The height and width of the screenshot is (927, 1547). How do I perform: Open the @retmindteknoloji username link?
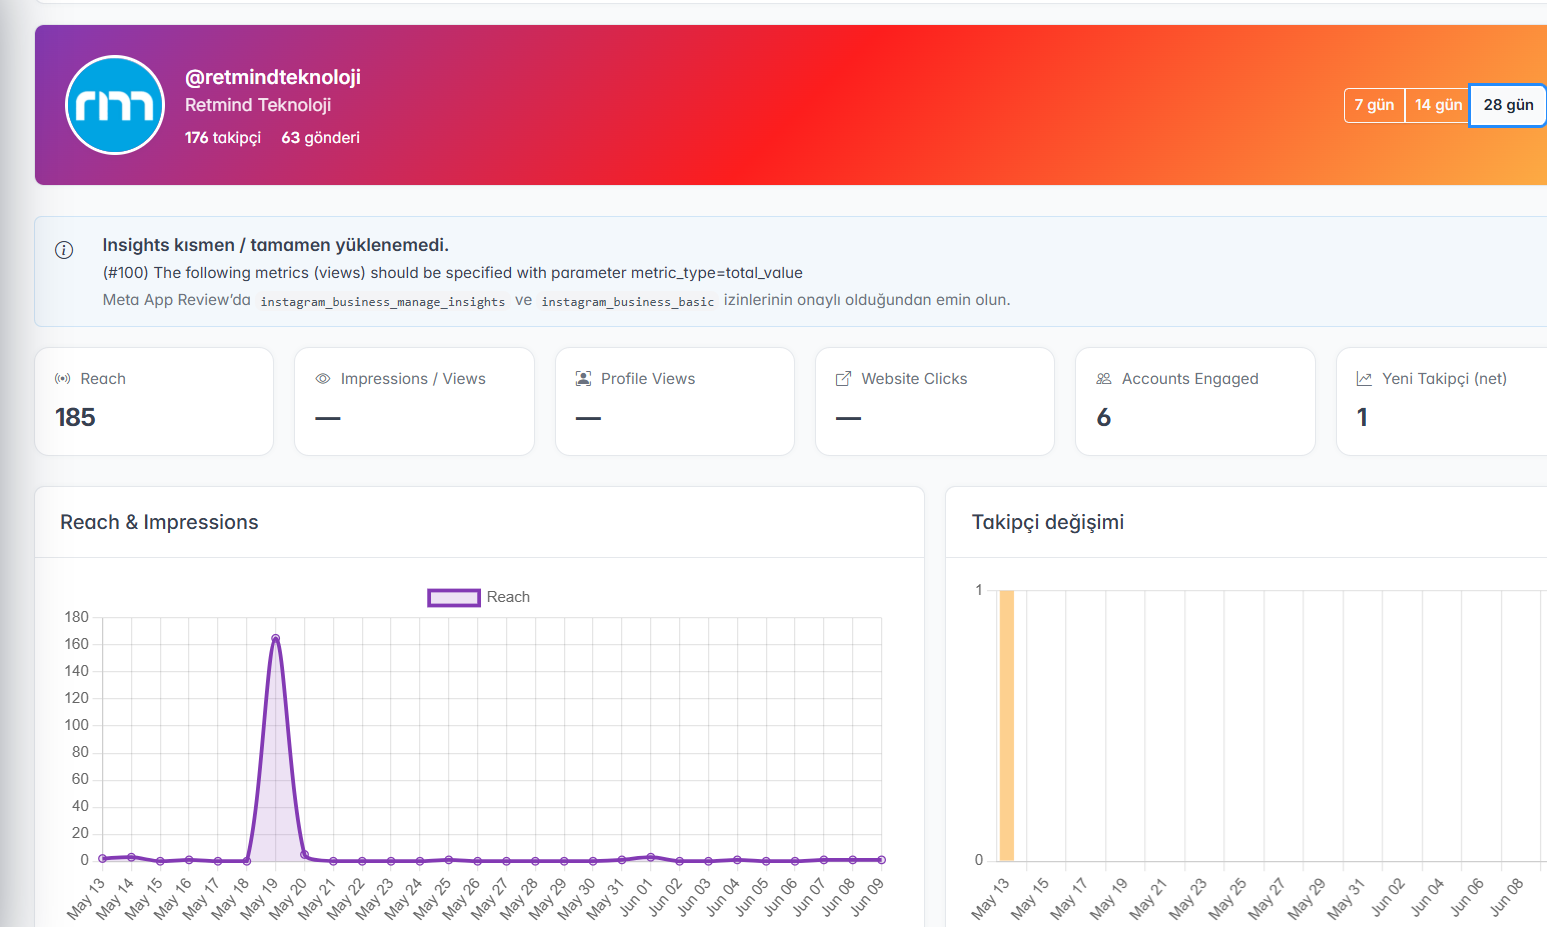[x=273, y=77]
